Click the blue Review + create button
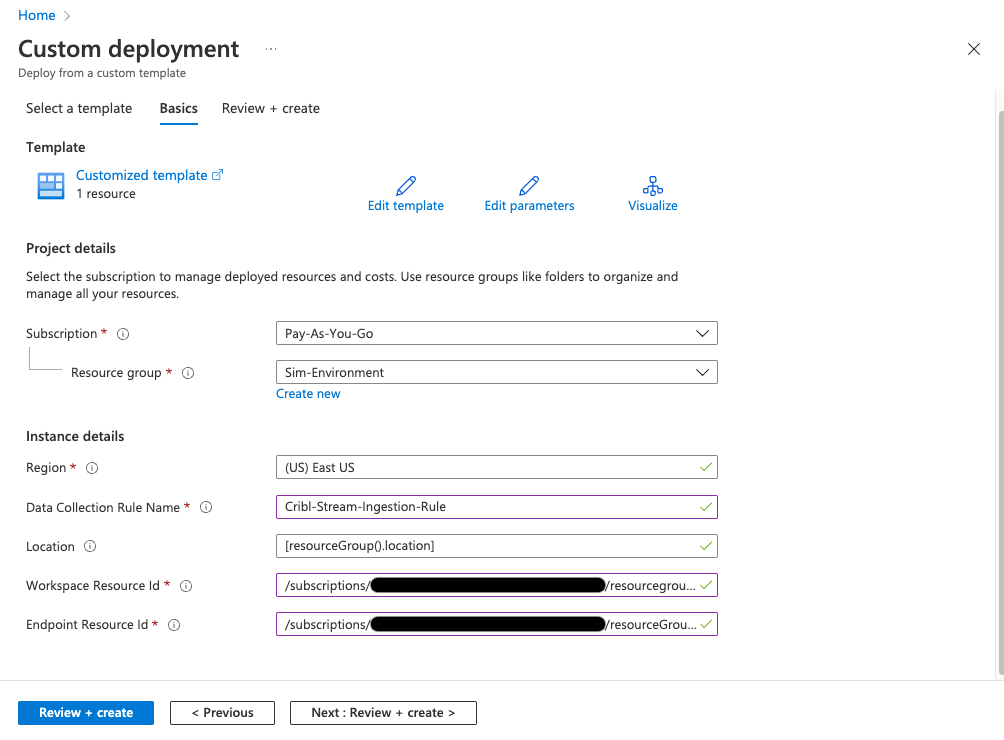 click(86, 712)
